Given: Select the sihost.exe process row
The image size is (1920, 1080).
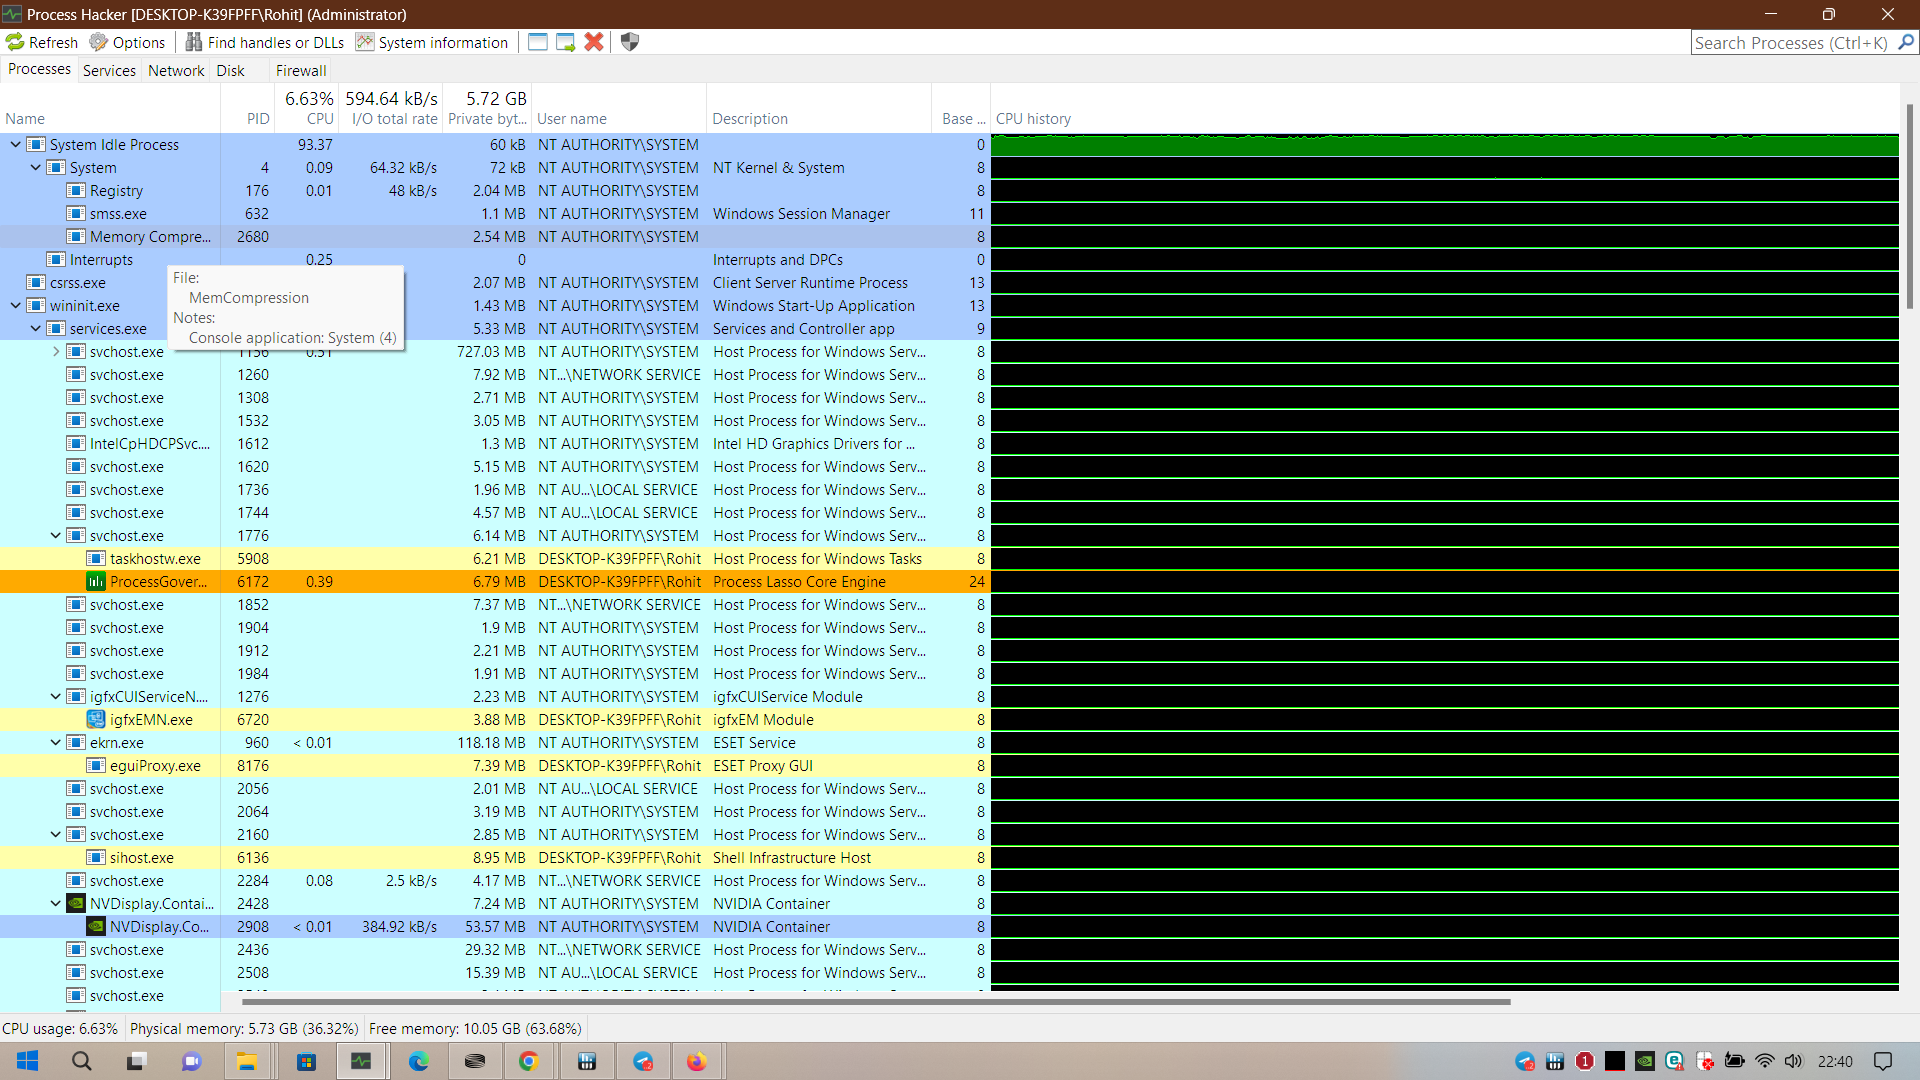Looking at the screenshot, I should click(x=495, y=858).
